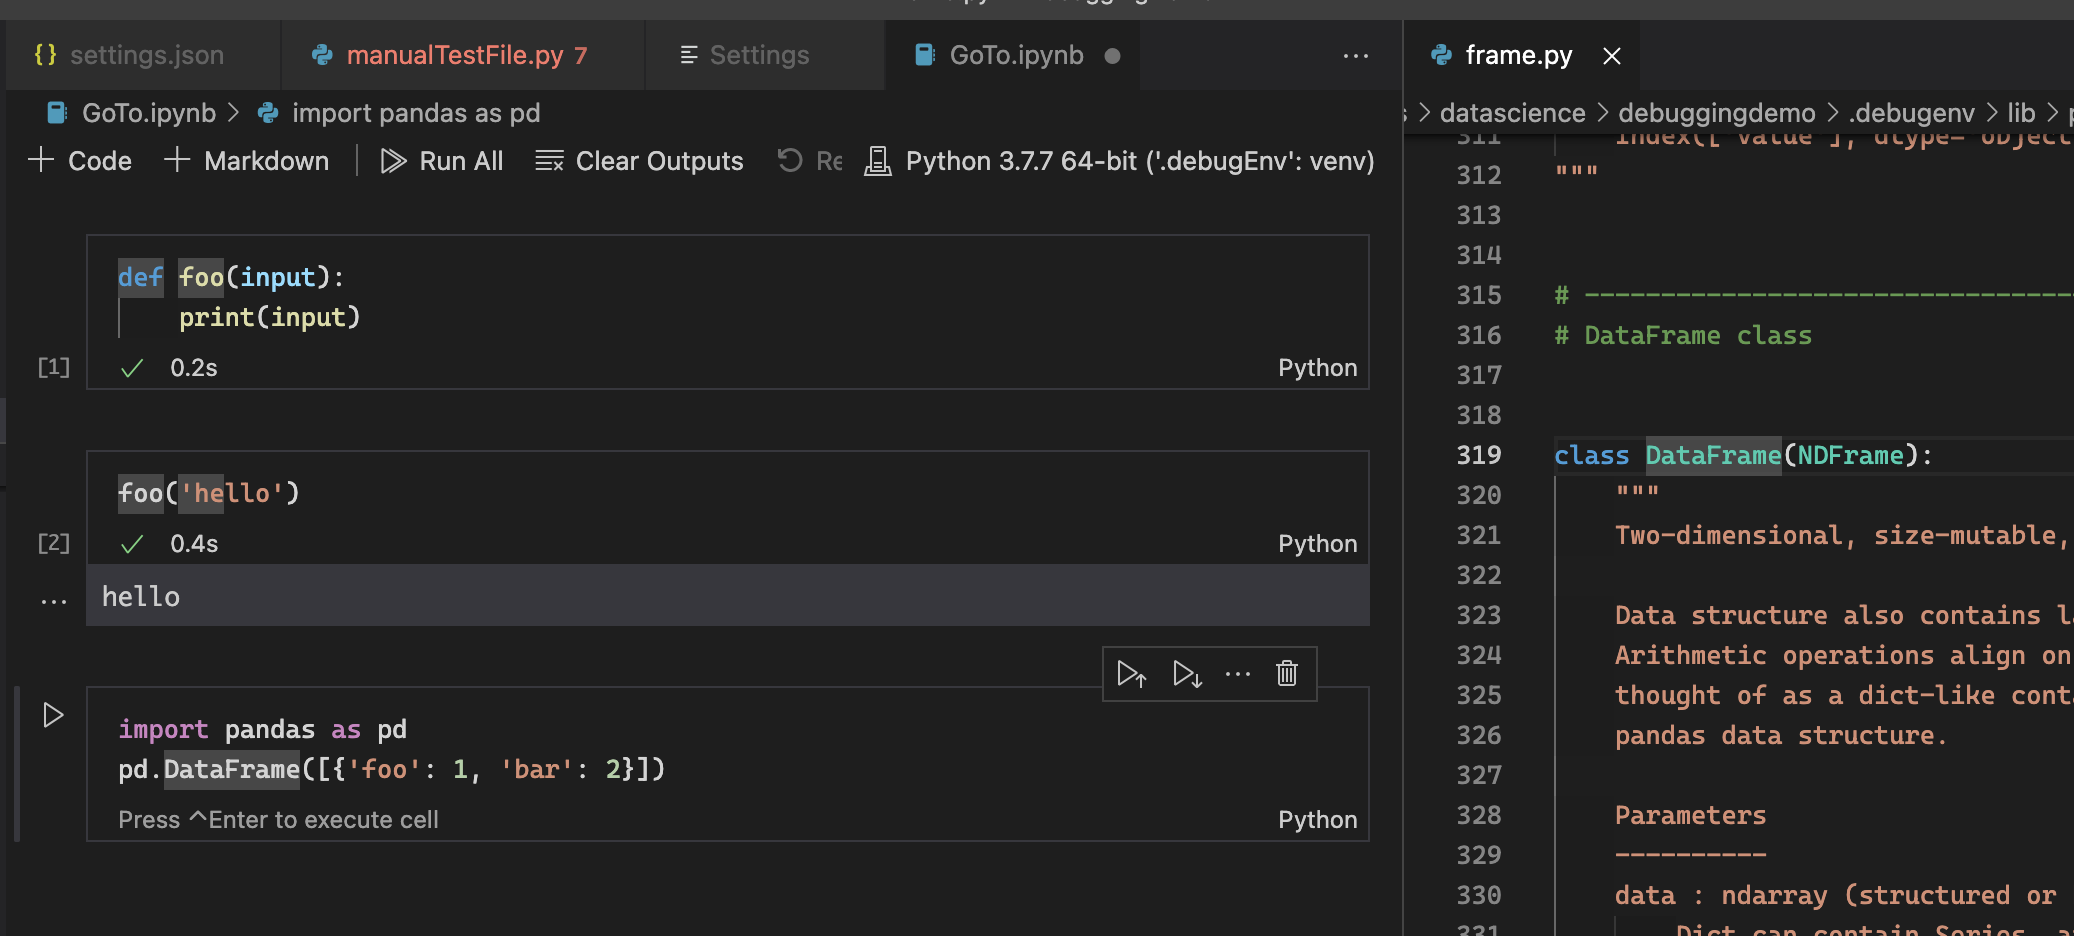Click NDFrame base class on line 319
Image resolution: width=2074 pixels, height=936 pixels.
tap(1850, 455)
